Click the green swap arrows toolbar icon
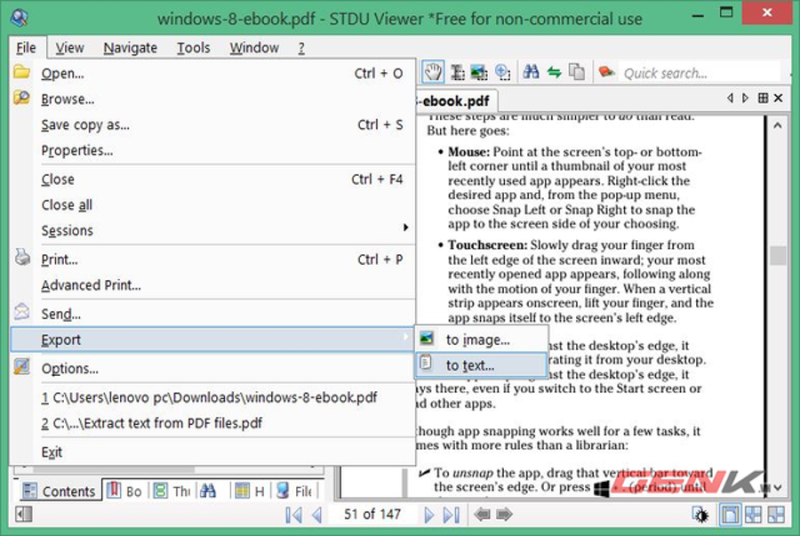800x536 pixels. (x=554, y=72)
